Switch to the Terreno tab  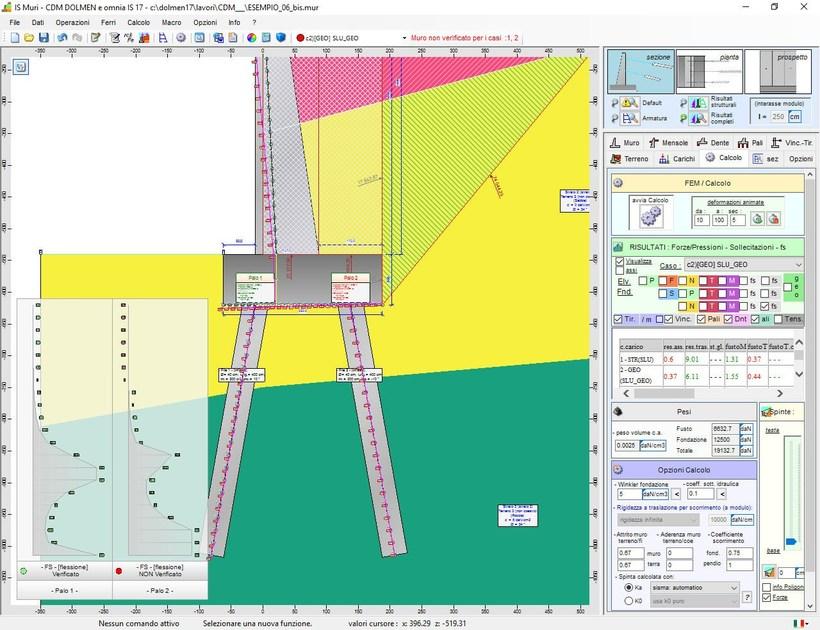(x=631, y=159)
